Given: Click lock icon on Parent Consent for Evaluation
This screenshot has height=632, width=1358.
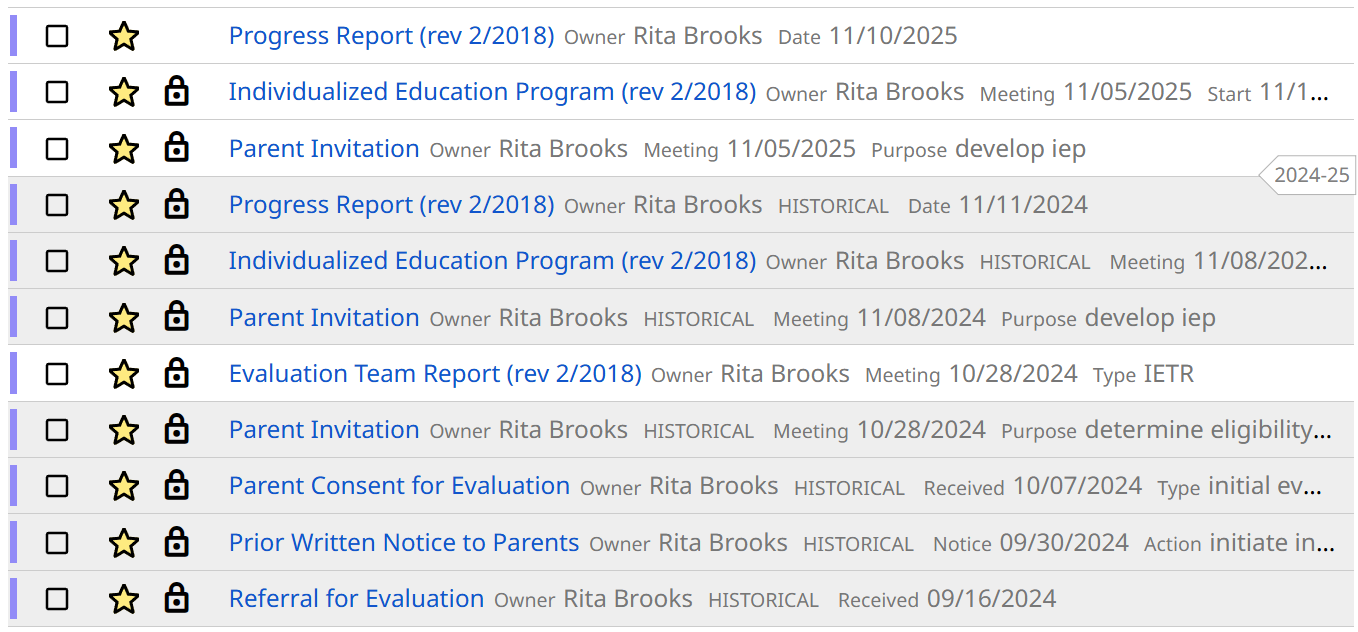Looking at the screenshot, I should click(177, 486).
